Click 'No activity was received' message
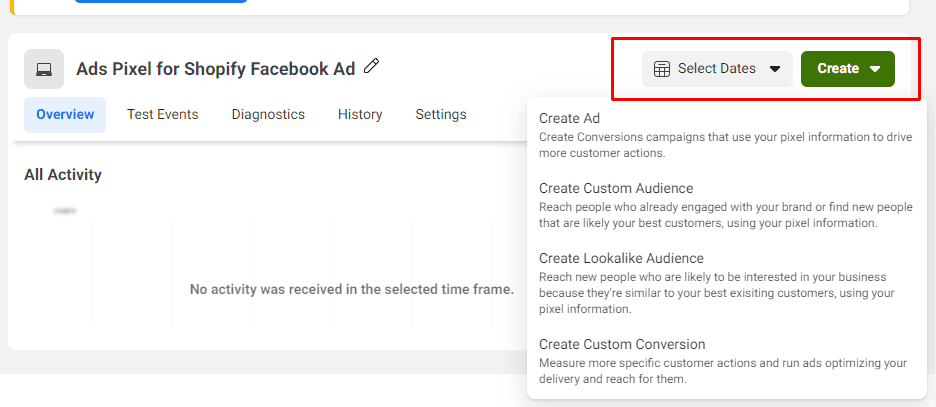The height and width of the screenshot is (407, 936). (352, 289)
